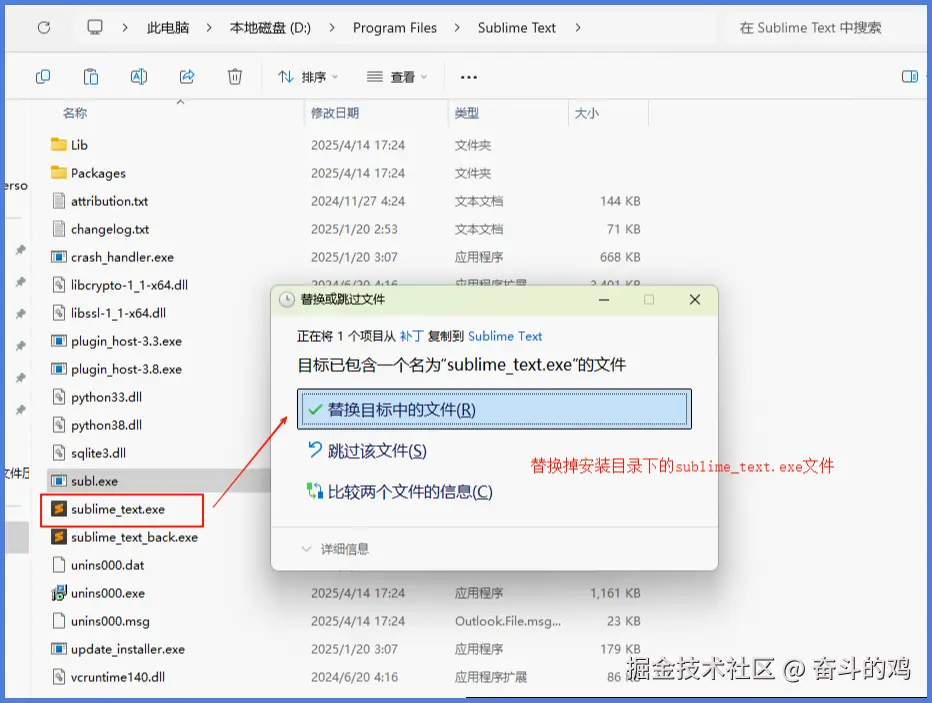Choose 替换目标中的文件(R) in dialog
932x703 pixels.
(494, 409)
